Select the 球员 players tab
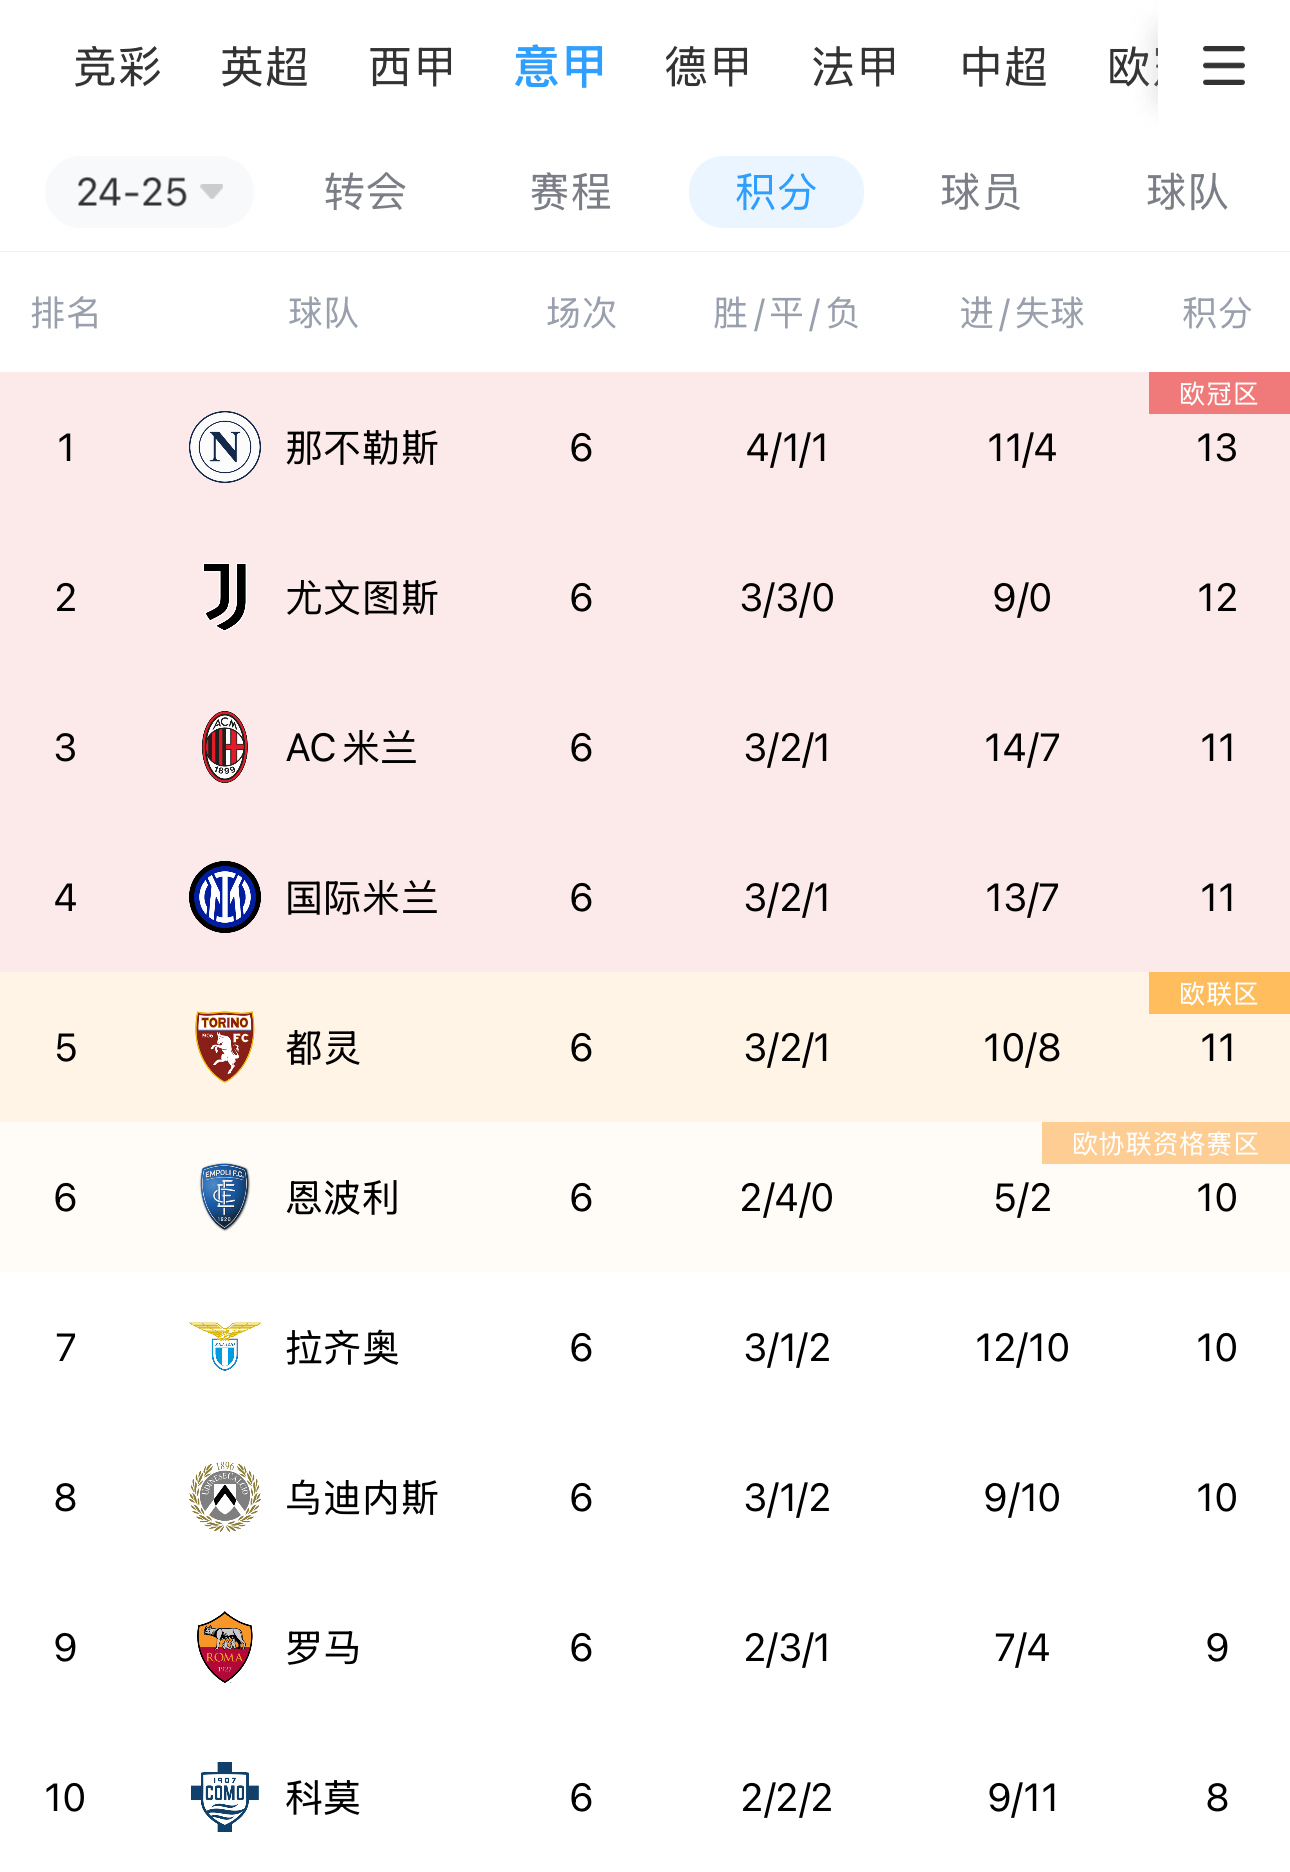Viewport: 1290px width, 1872px height. click(x=980, y=192)
